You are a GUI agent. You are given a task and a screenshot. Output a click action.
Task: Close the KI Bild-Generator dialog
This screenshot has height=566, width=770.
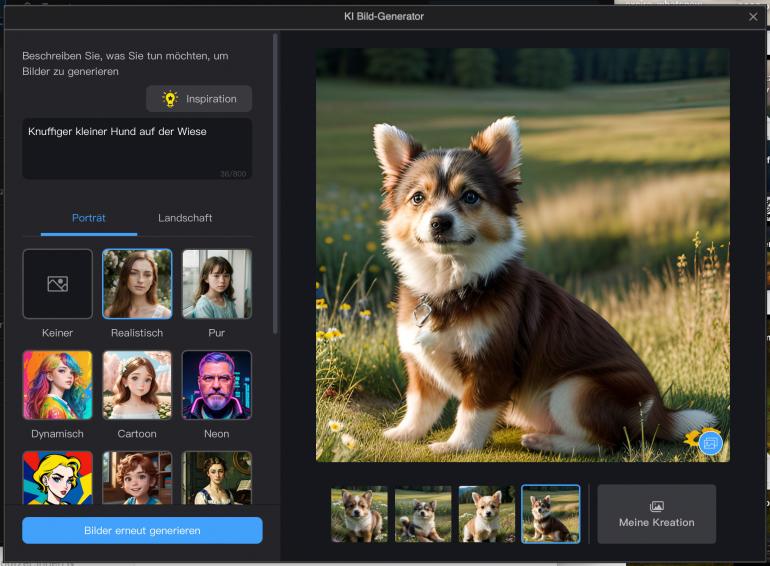pyautogui.click(x=753, y=16)
